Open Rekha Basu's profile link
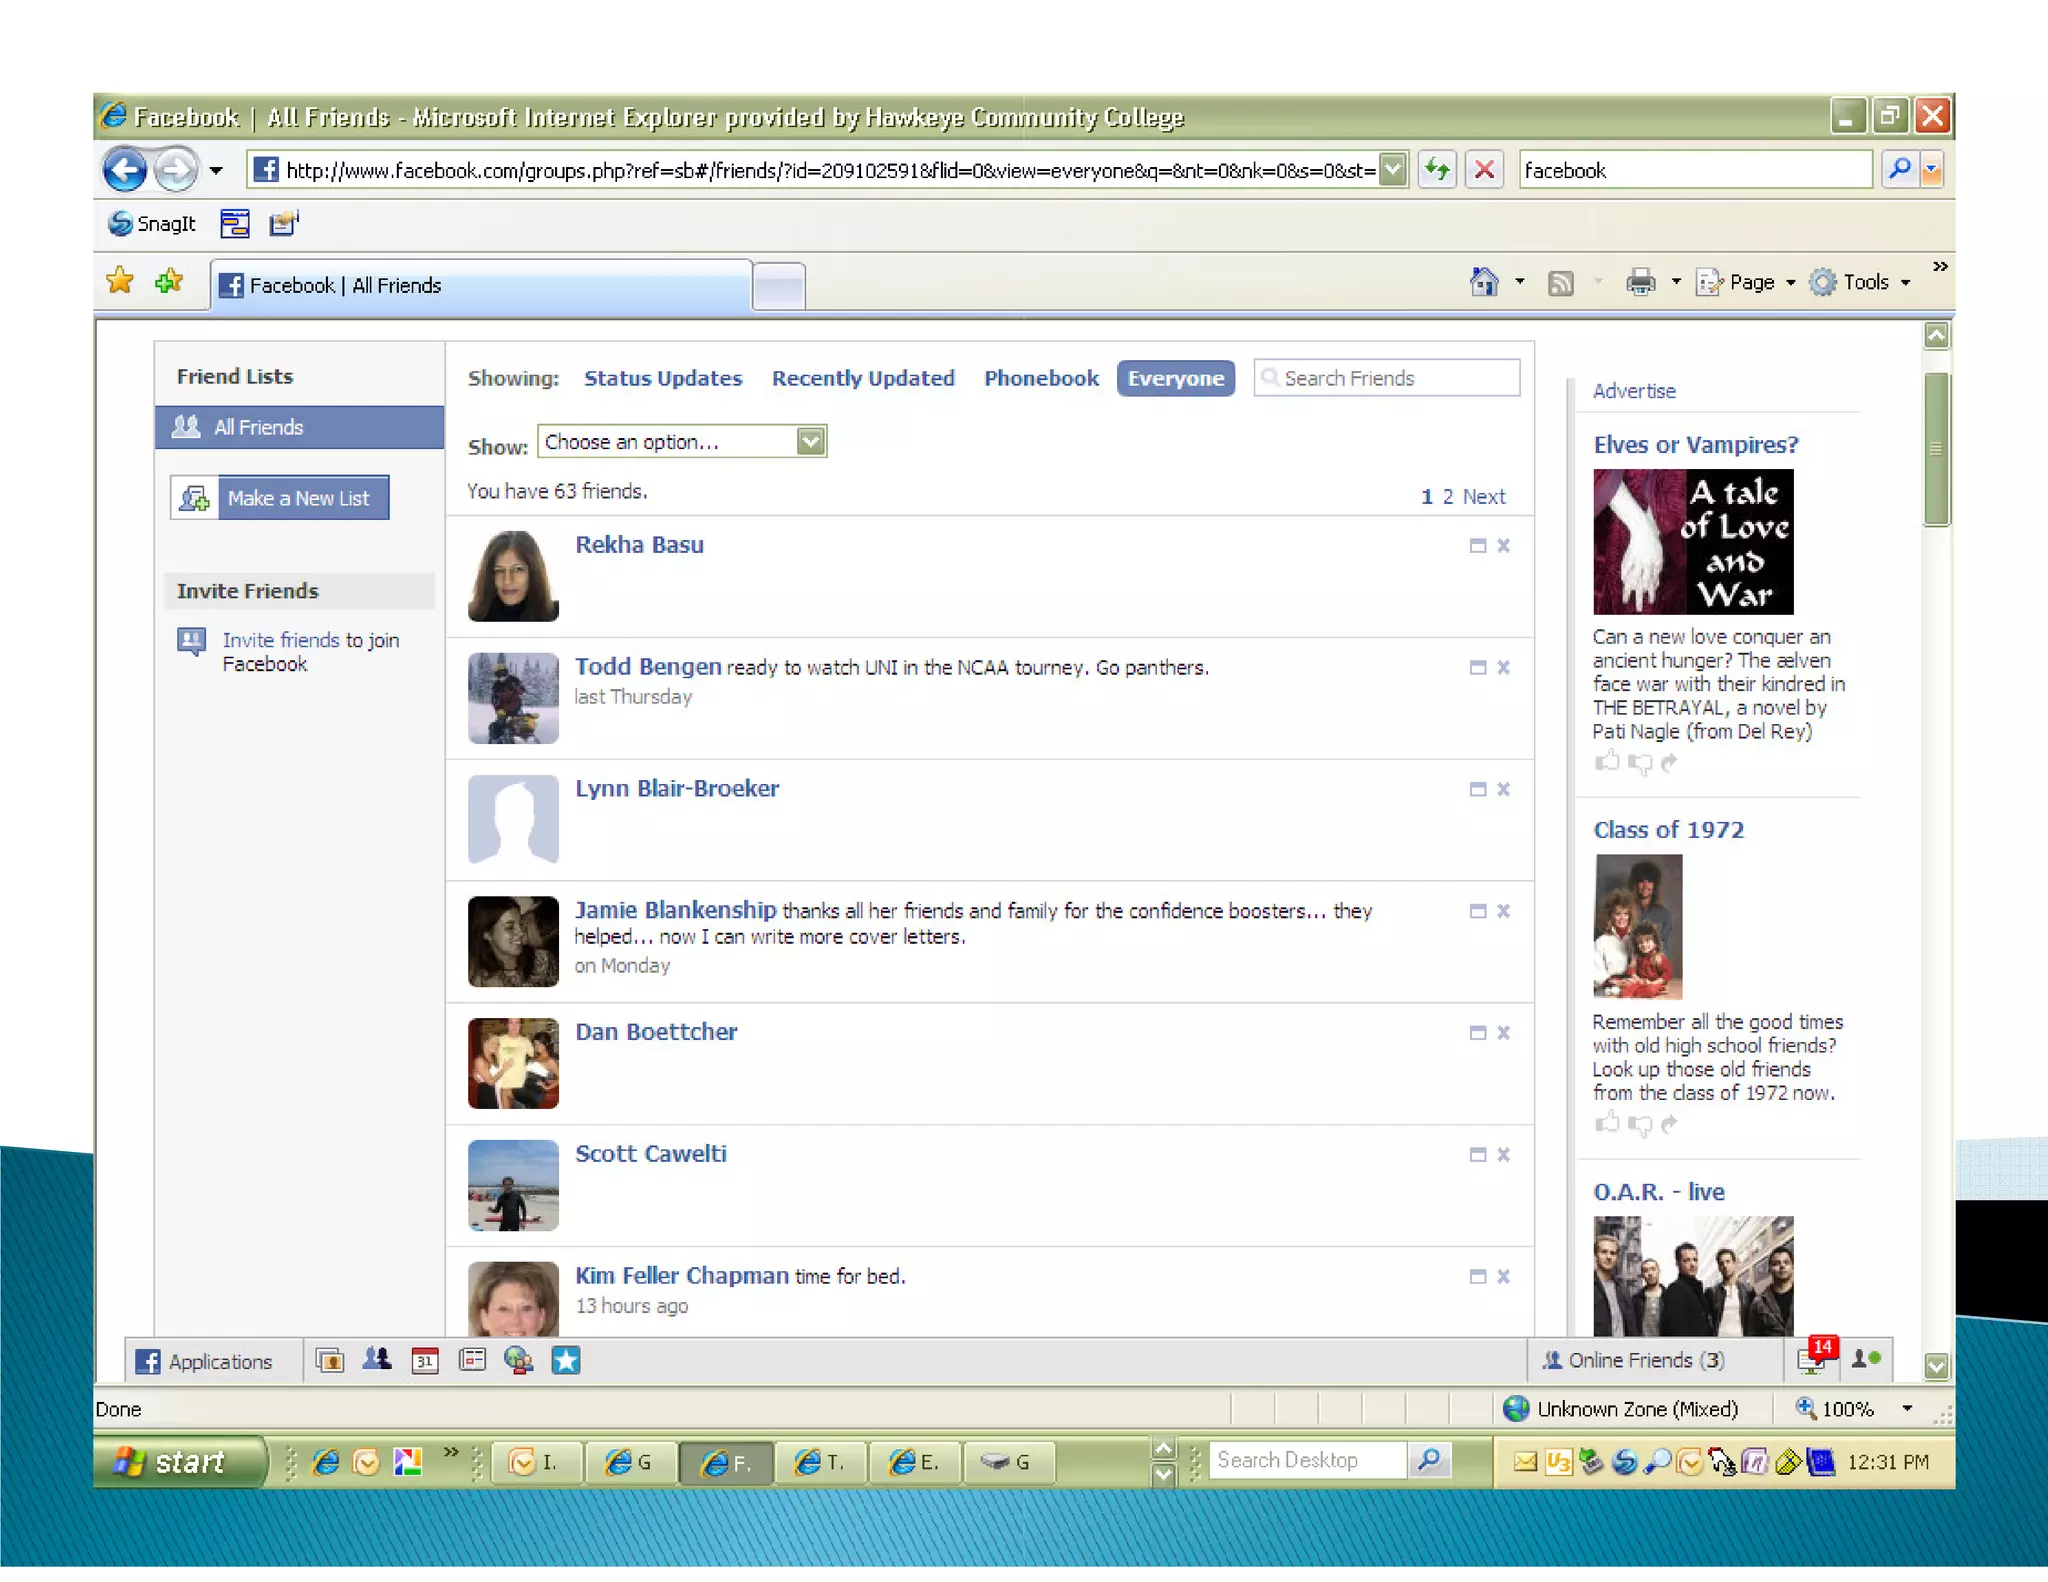The image size is (2048, 1582). (639, 545)
